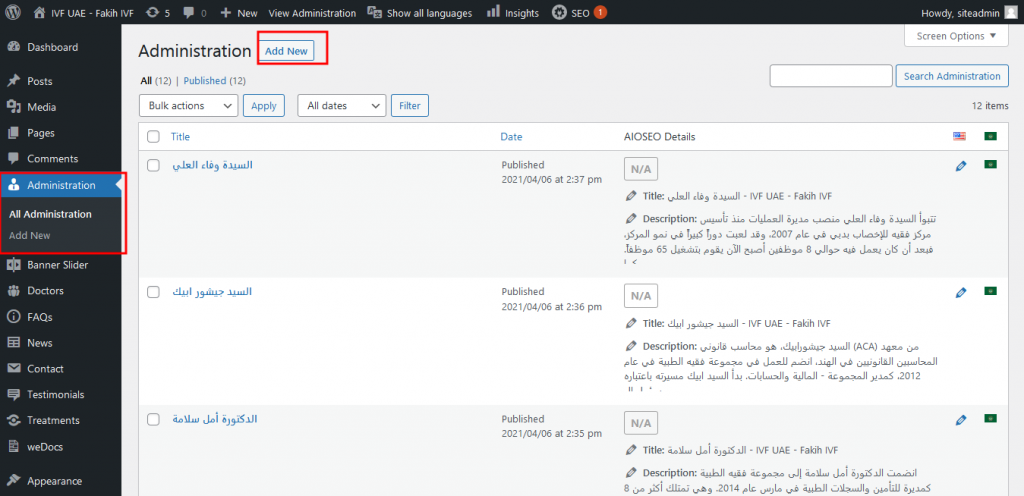Click US flag column header icon

click(x=959, y=136)
